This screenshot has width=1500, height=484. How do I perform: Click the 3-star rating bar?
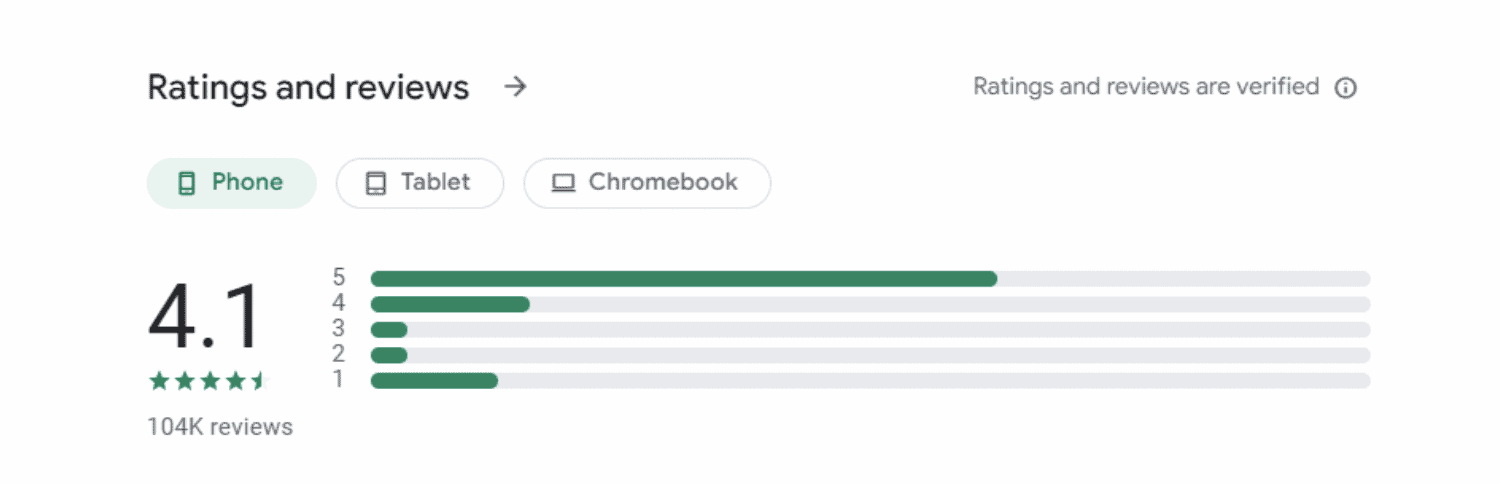pyautogui.click(x=870, y=329)
